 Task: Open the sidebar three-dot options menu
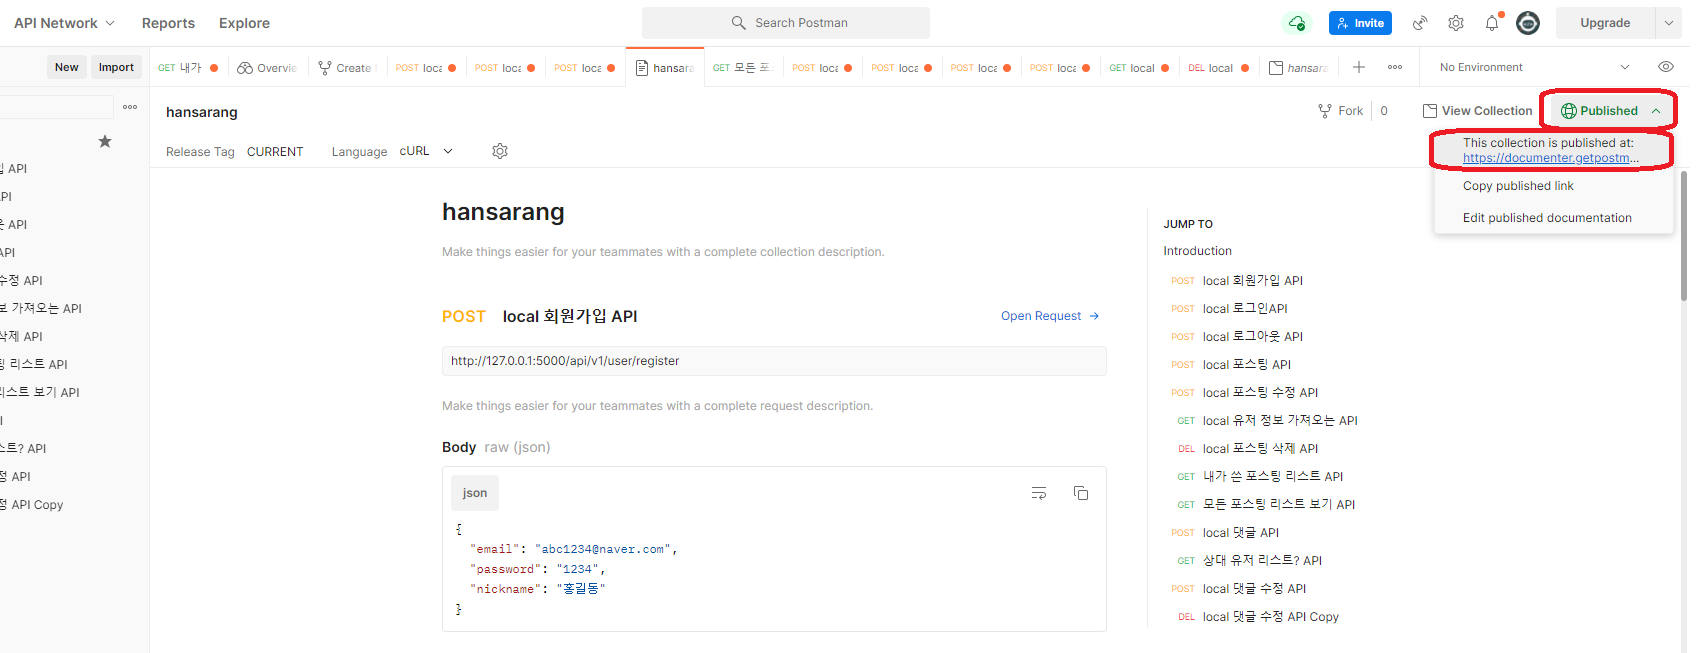click(x=130, y=107)
